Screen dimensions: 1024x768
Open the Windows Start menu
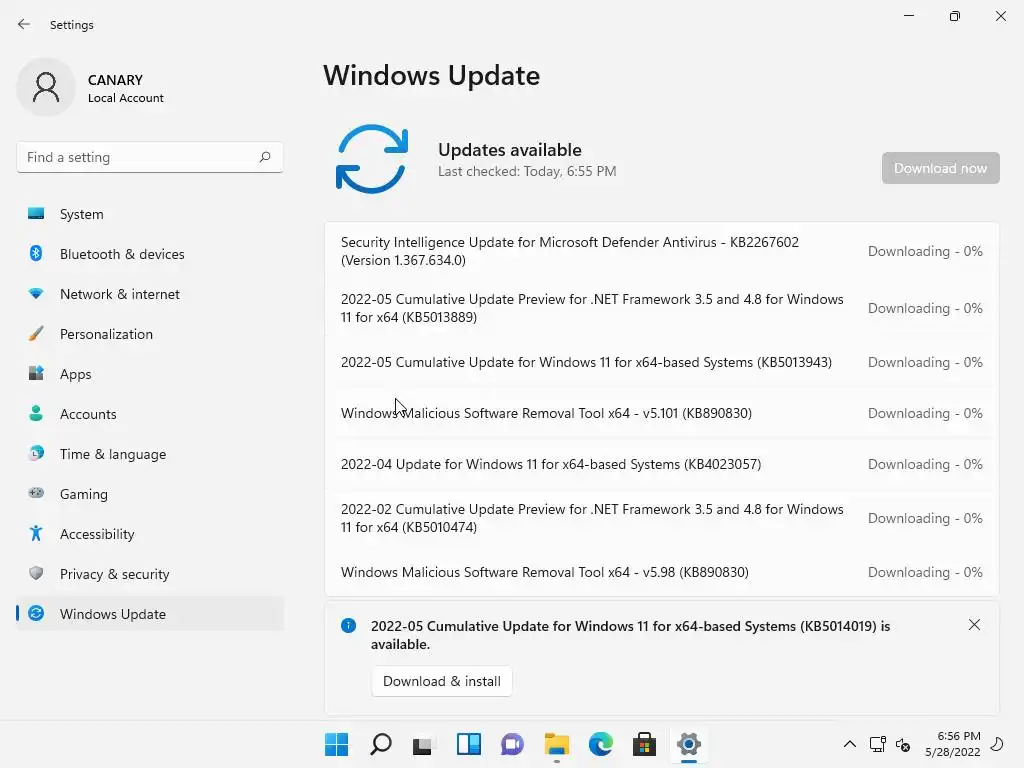click(x=336, y=744)
